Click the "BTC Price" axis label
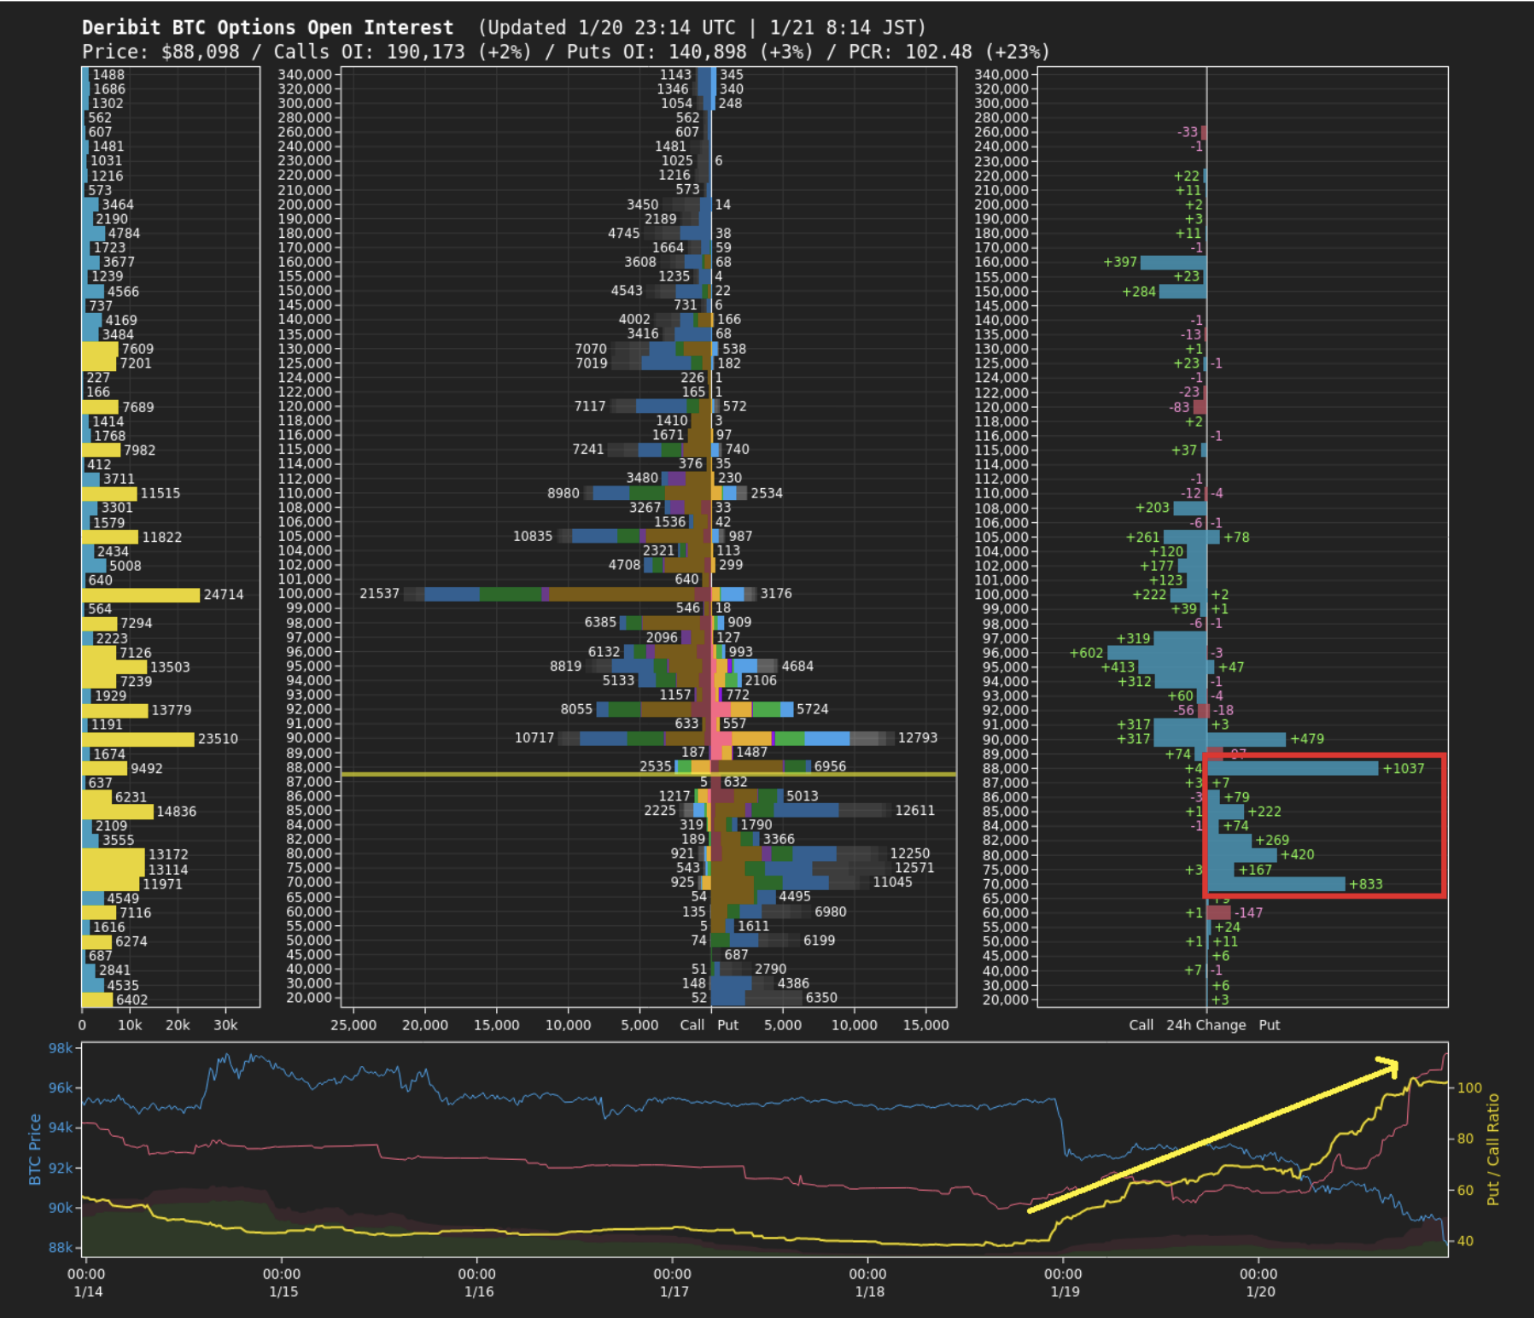This screenshot has height=1318, width=1534. 35,1149
